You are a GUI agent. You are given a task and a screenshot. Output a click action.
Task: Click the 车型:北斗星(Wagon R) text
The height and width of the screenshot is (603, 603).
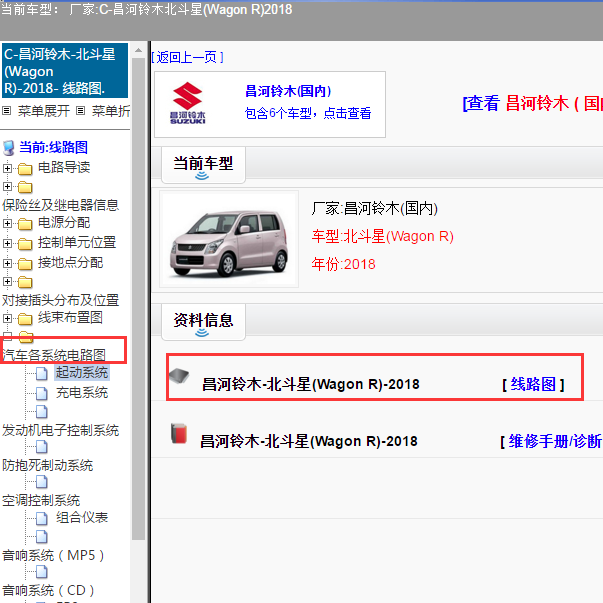pyautogui.click(x=383, y=236)
